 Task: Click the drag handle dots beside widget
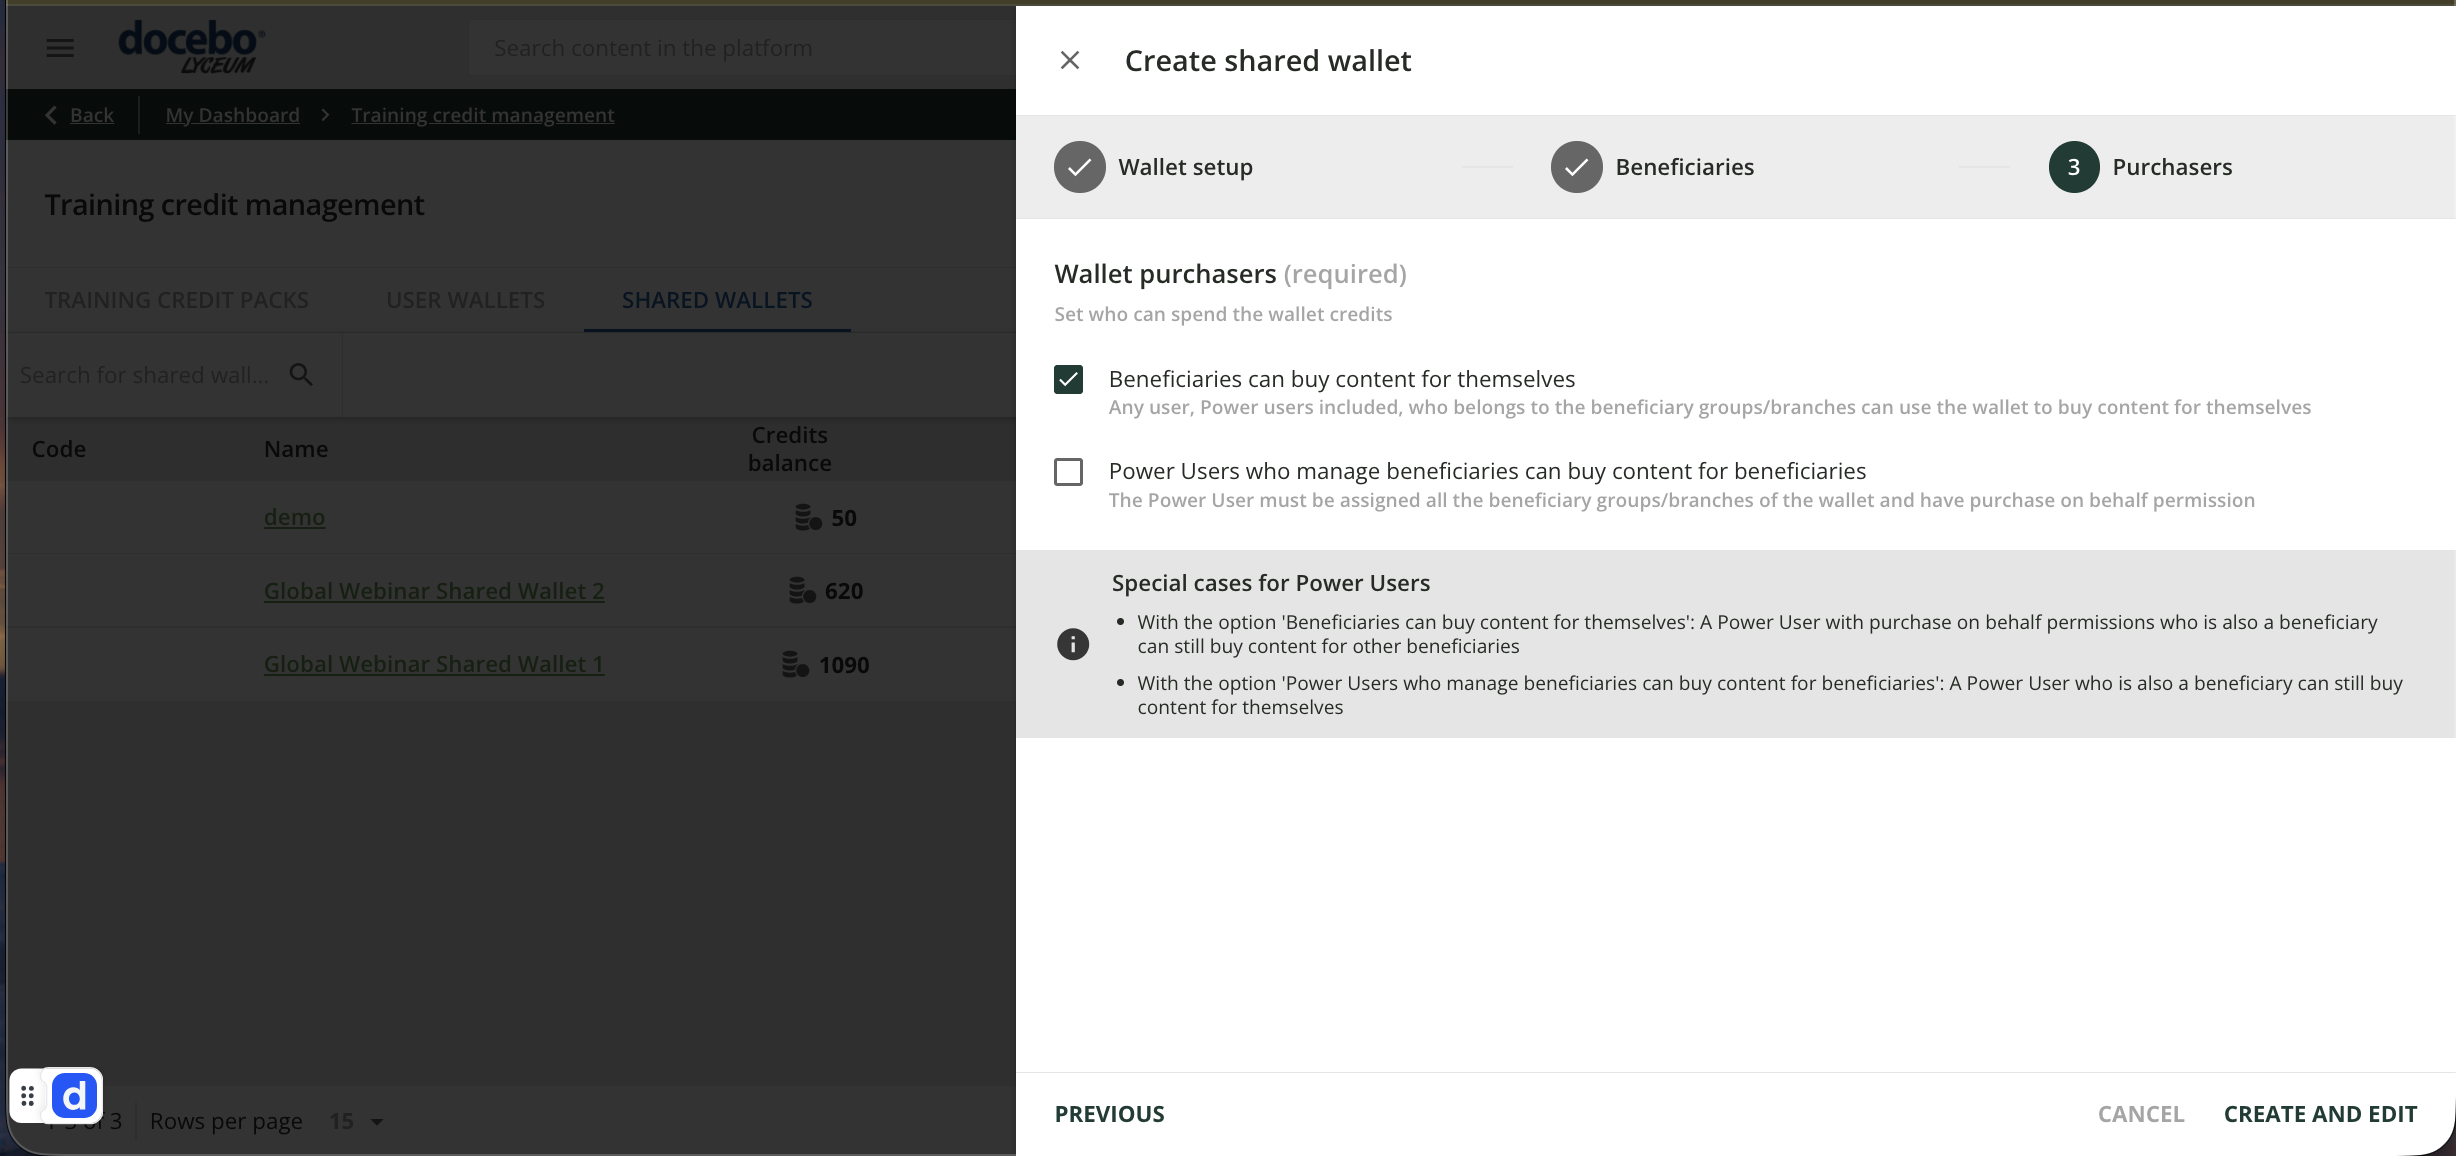28,1097
